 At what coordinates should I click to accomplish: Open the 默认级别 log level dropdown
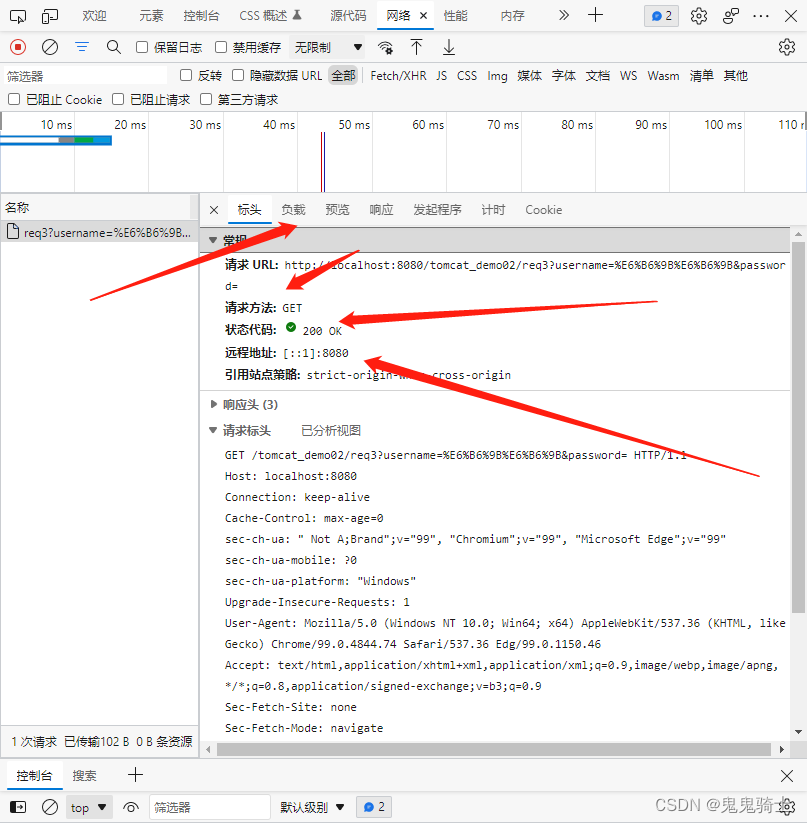(x=312, y=807)
